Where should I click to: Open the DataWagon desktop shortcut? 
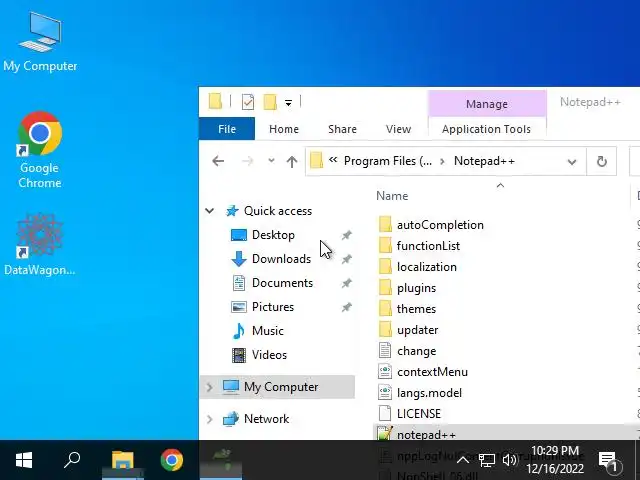pyautogui.click(x=40, y=244)
